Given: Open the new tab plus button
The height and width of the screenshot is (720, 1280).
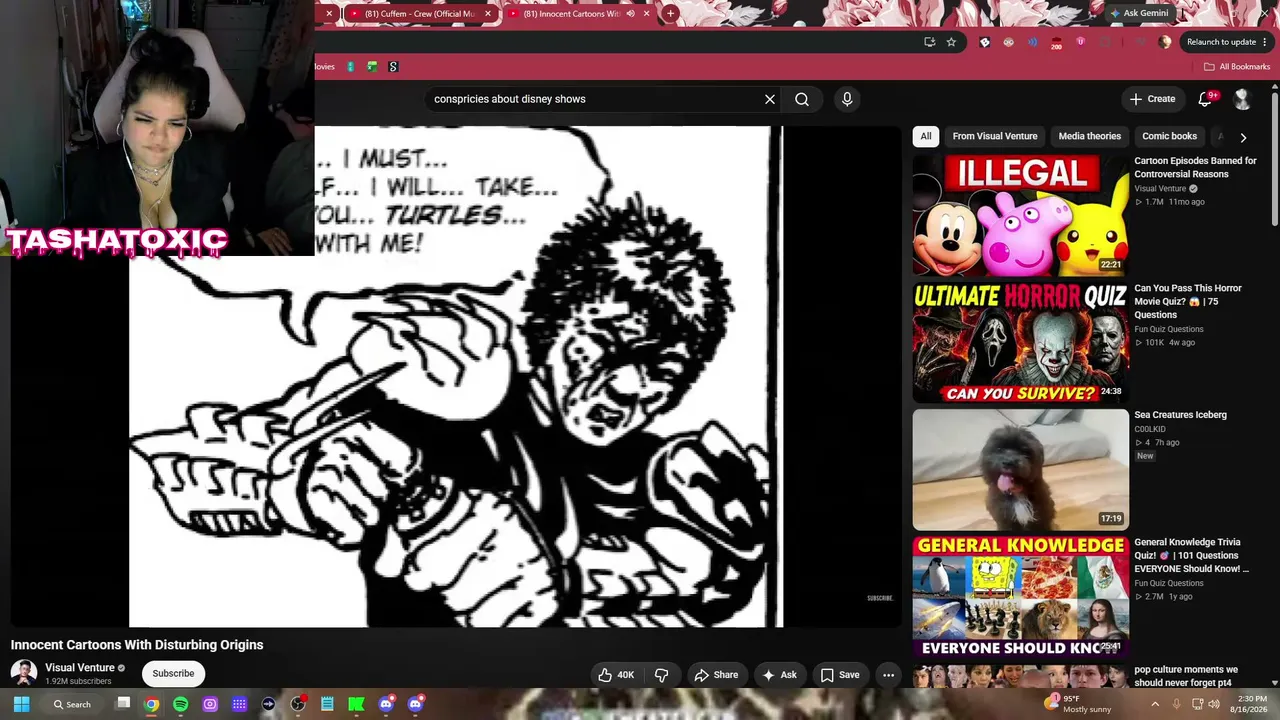Looking at the screenshot, I should click(670, 14).
